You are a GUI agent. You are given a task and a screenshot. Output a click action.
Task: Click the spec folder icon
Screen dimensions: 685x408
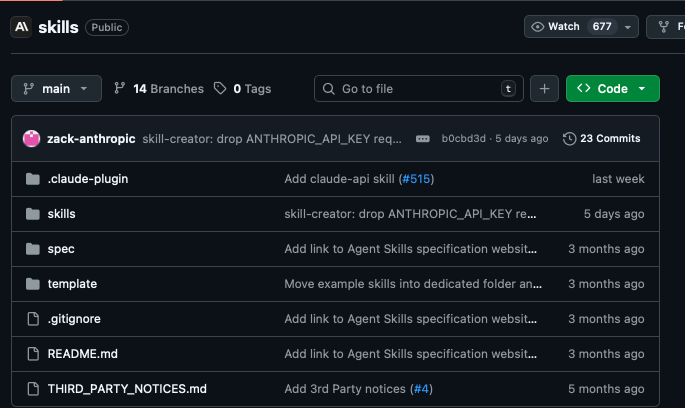(33, 249)
